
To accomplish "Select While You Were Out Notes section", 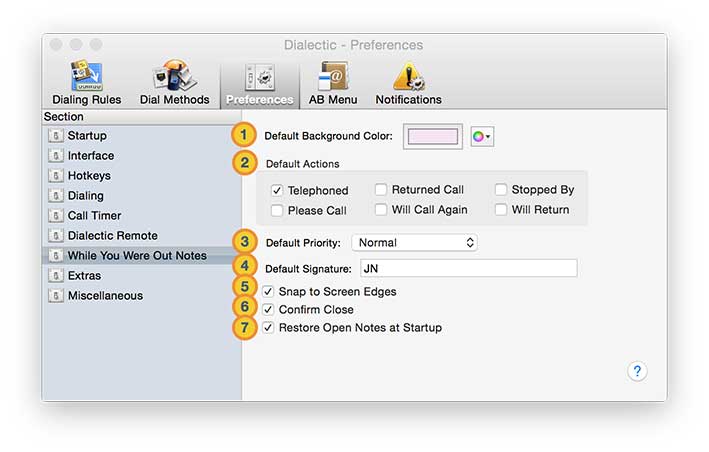I will [x=142, y=255].
